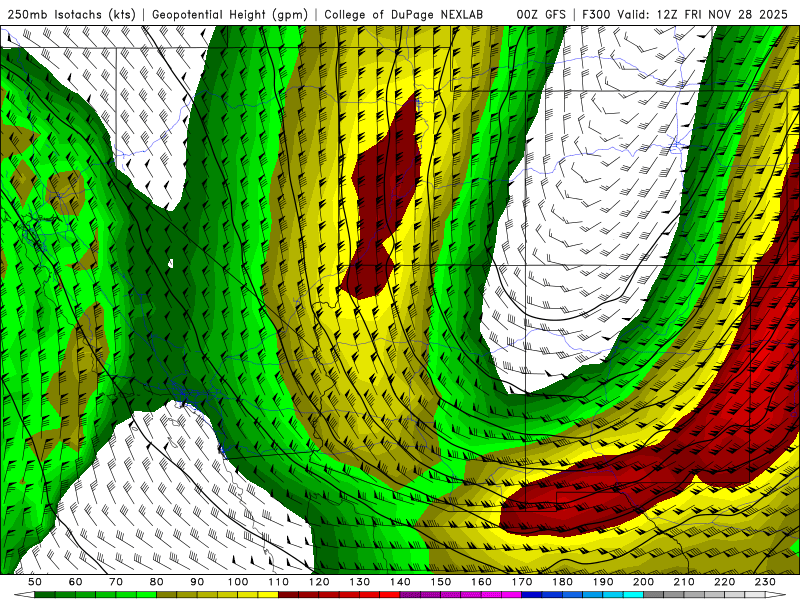The height and width of the screenshot is (600, 800).
Task: Click the 'Geopotential Height (gpm)' header text
Action: 230,14
